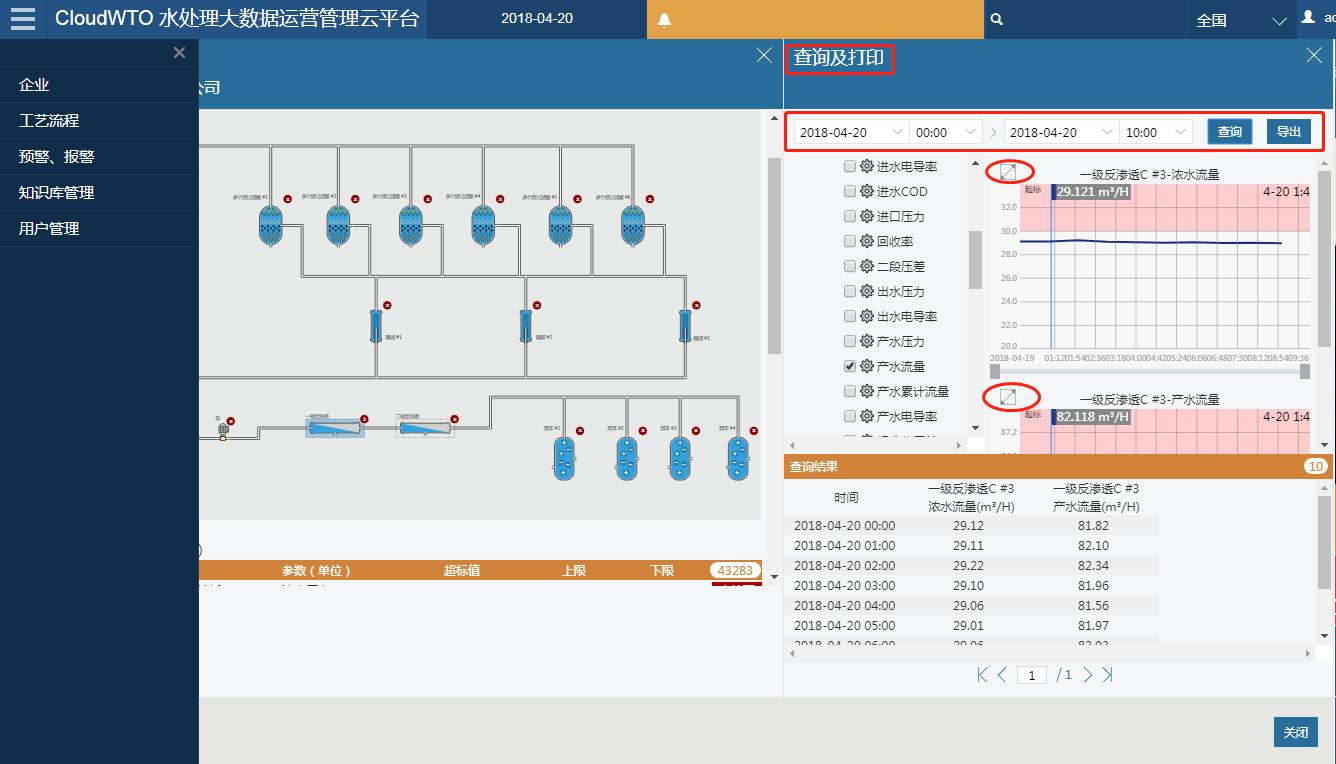This screenshot has width=1336, height=764.
Task: Click the user account icon top-right
Action: coord(1310,15)
